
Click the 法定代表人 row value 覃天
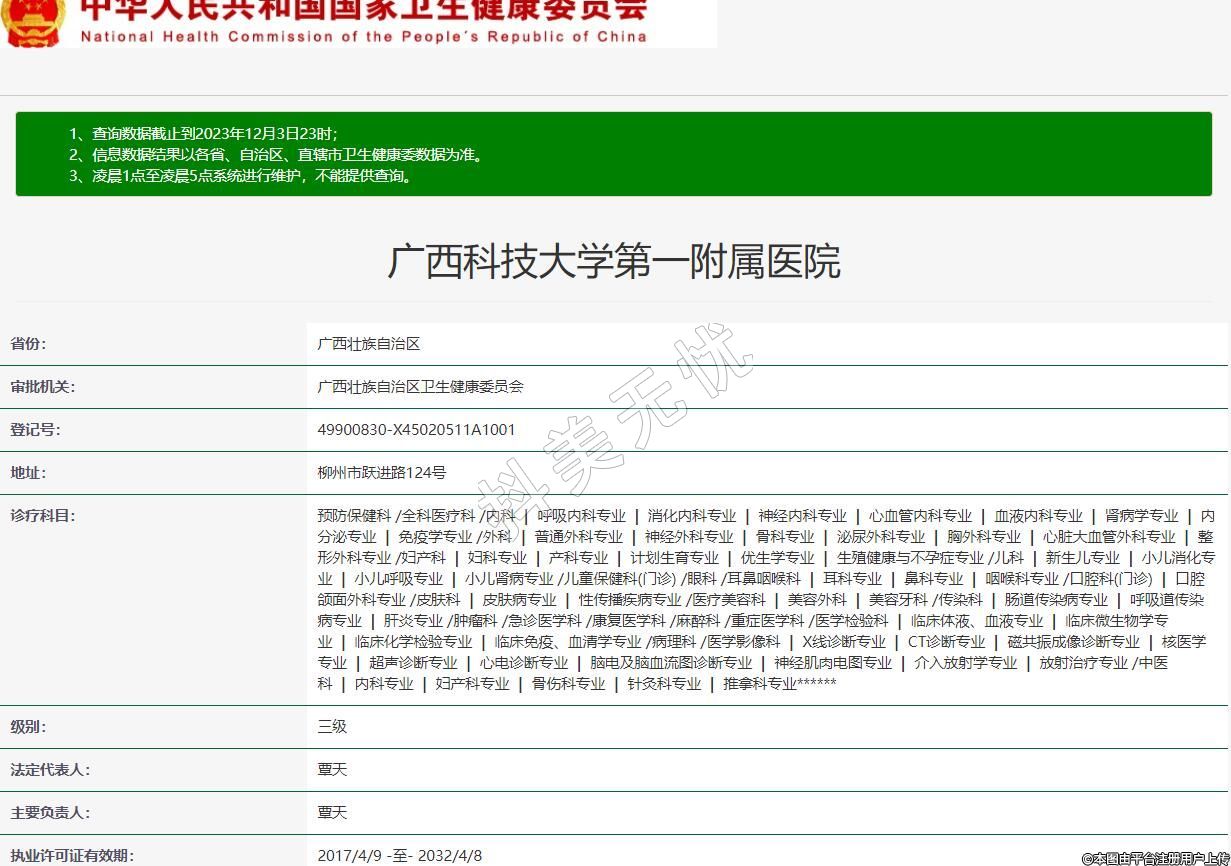point(332,770)
